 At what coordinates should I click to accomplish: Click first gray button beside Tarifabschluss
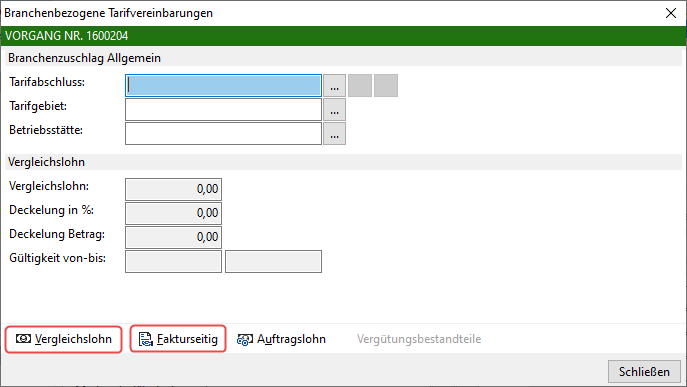(360, 85)
